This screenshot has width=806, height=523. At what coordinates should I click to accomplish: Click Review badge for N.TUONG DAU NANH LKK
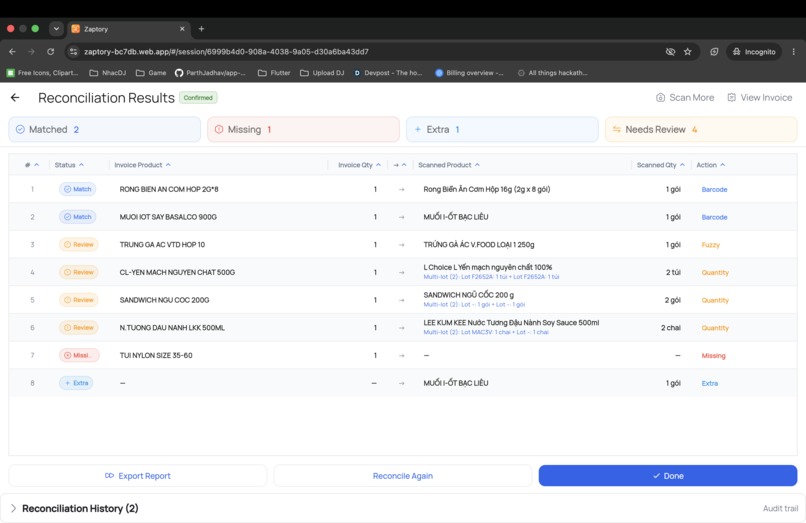(79, 328)
